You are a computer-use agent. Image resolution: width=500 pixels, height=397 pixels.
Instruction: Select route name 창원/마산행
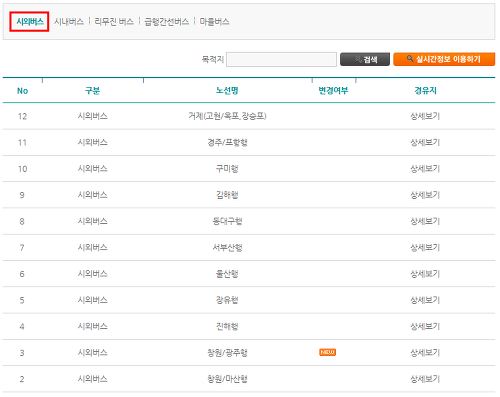(x=227, y=379)
